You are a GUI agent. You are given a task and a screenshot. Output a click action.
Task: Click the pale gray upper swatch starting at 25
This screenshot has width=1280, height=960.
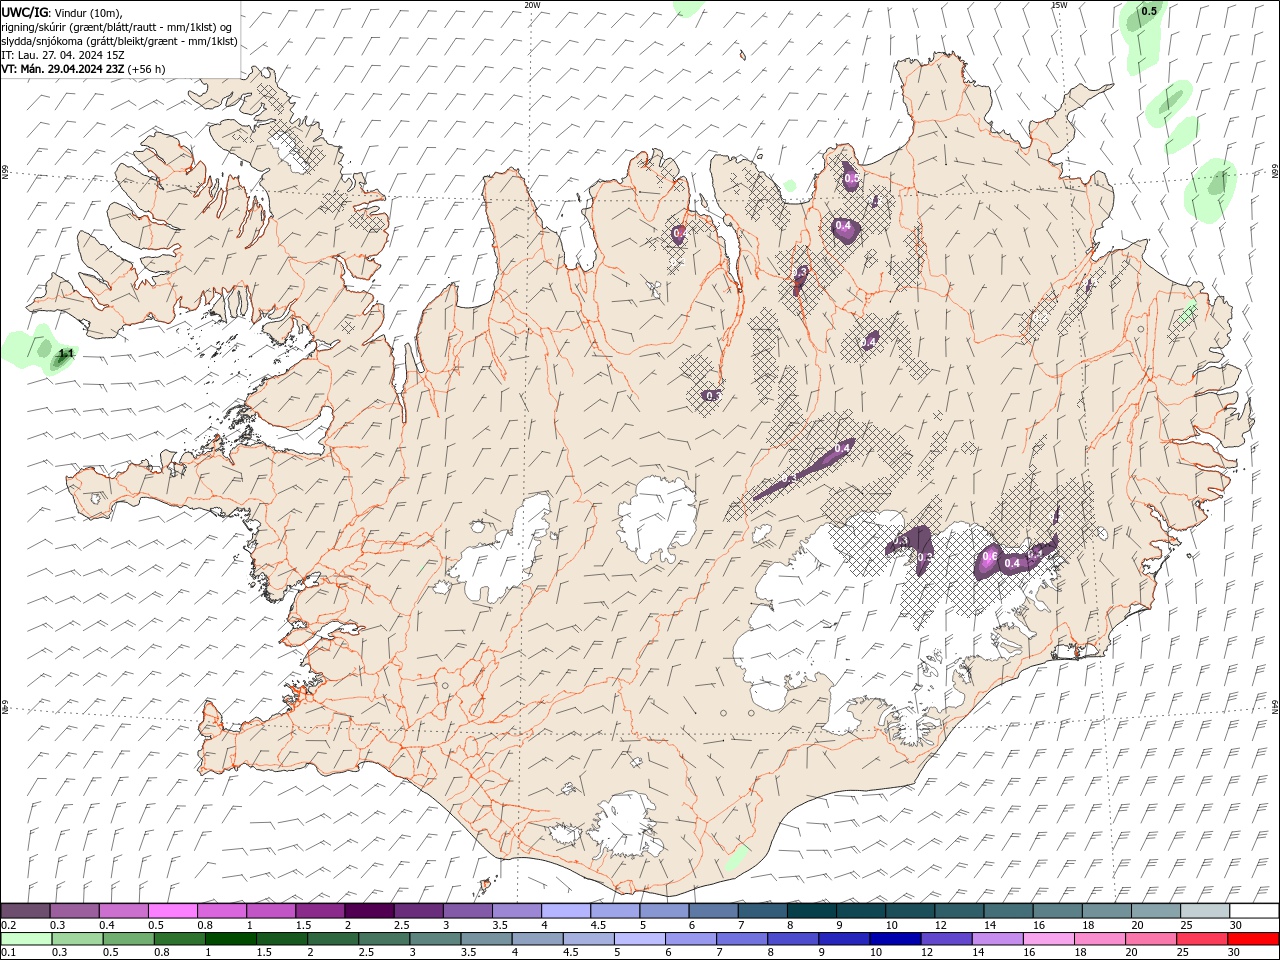1205,911
